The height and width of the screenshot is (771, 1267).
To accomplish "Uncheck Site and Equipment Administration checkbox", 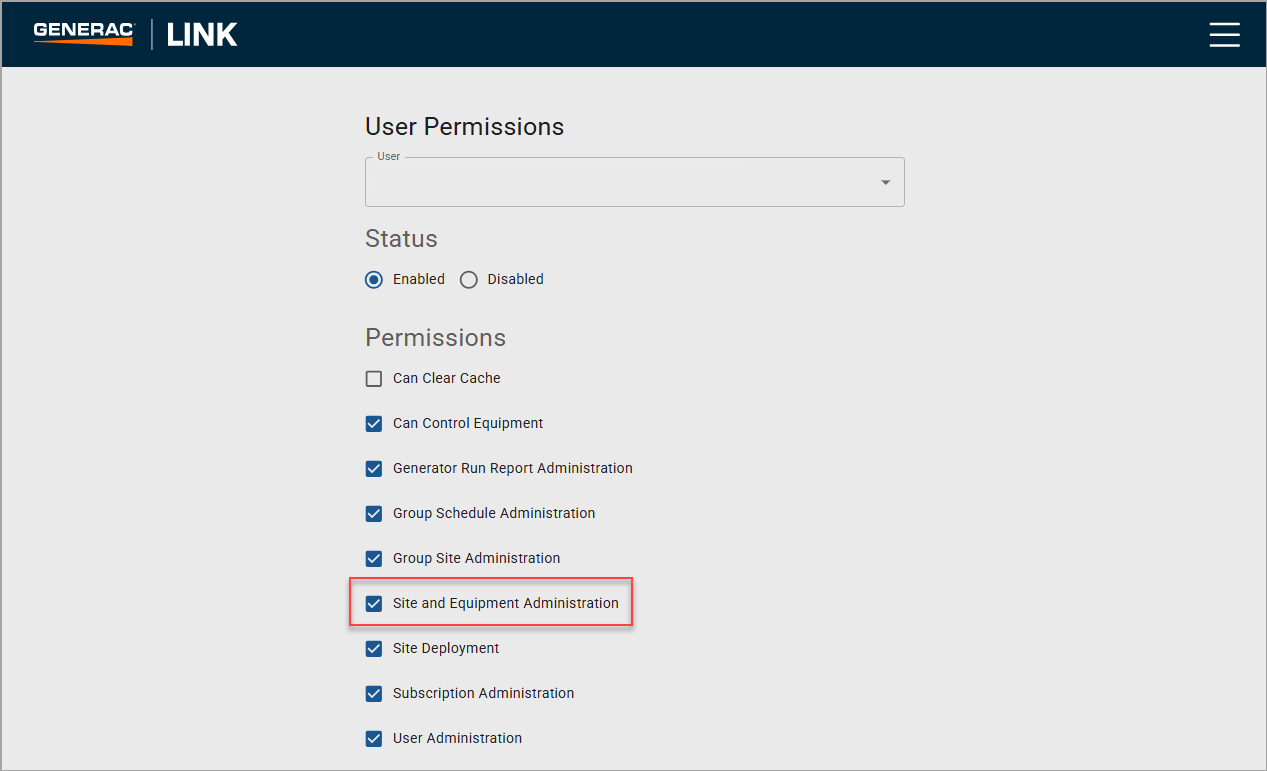I will (x=374, y=604).
